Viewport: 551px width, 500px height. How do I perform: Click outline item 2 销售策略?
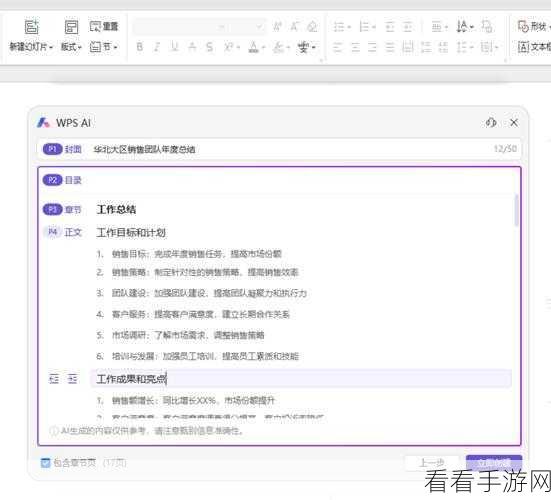pos(197,272)
